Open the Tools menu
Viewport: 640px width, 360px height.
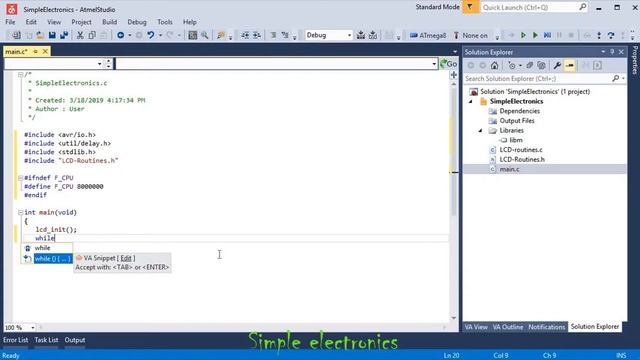tap(164, 22)
